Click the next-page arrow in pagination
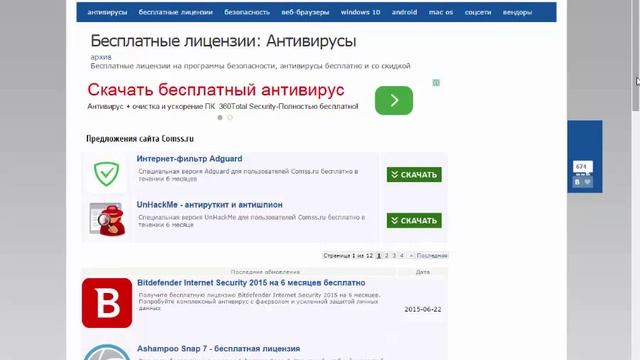Image resolution: width=640 pixels, height=360 pixels. tap(411, 256)
